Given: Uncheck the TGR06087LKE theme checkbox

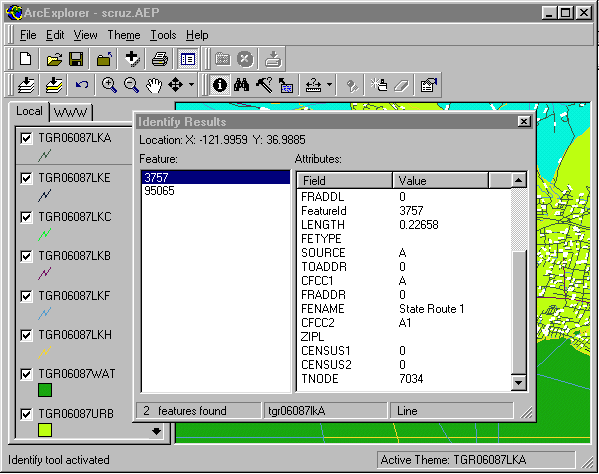Looking at the screenshot, I should click(x=26, y=178).
